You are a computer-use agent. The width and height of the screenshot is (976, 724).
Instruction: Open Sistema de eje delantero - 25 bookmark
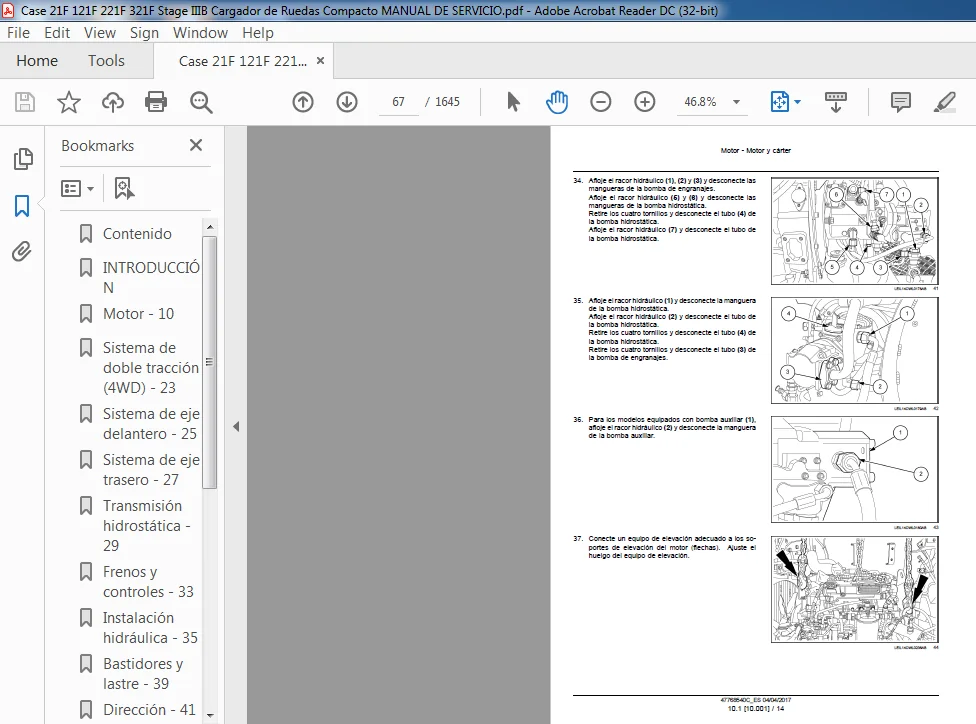(x=151, y=423)
